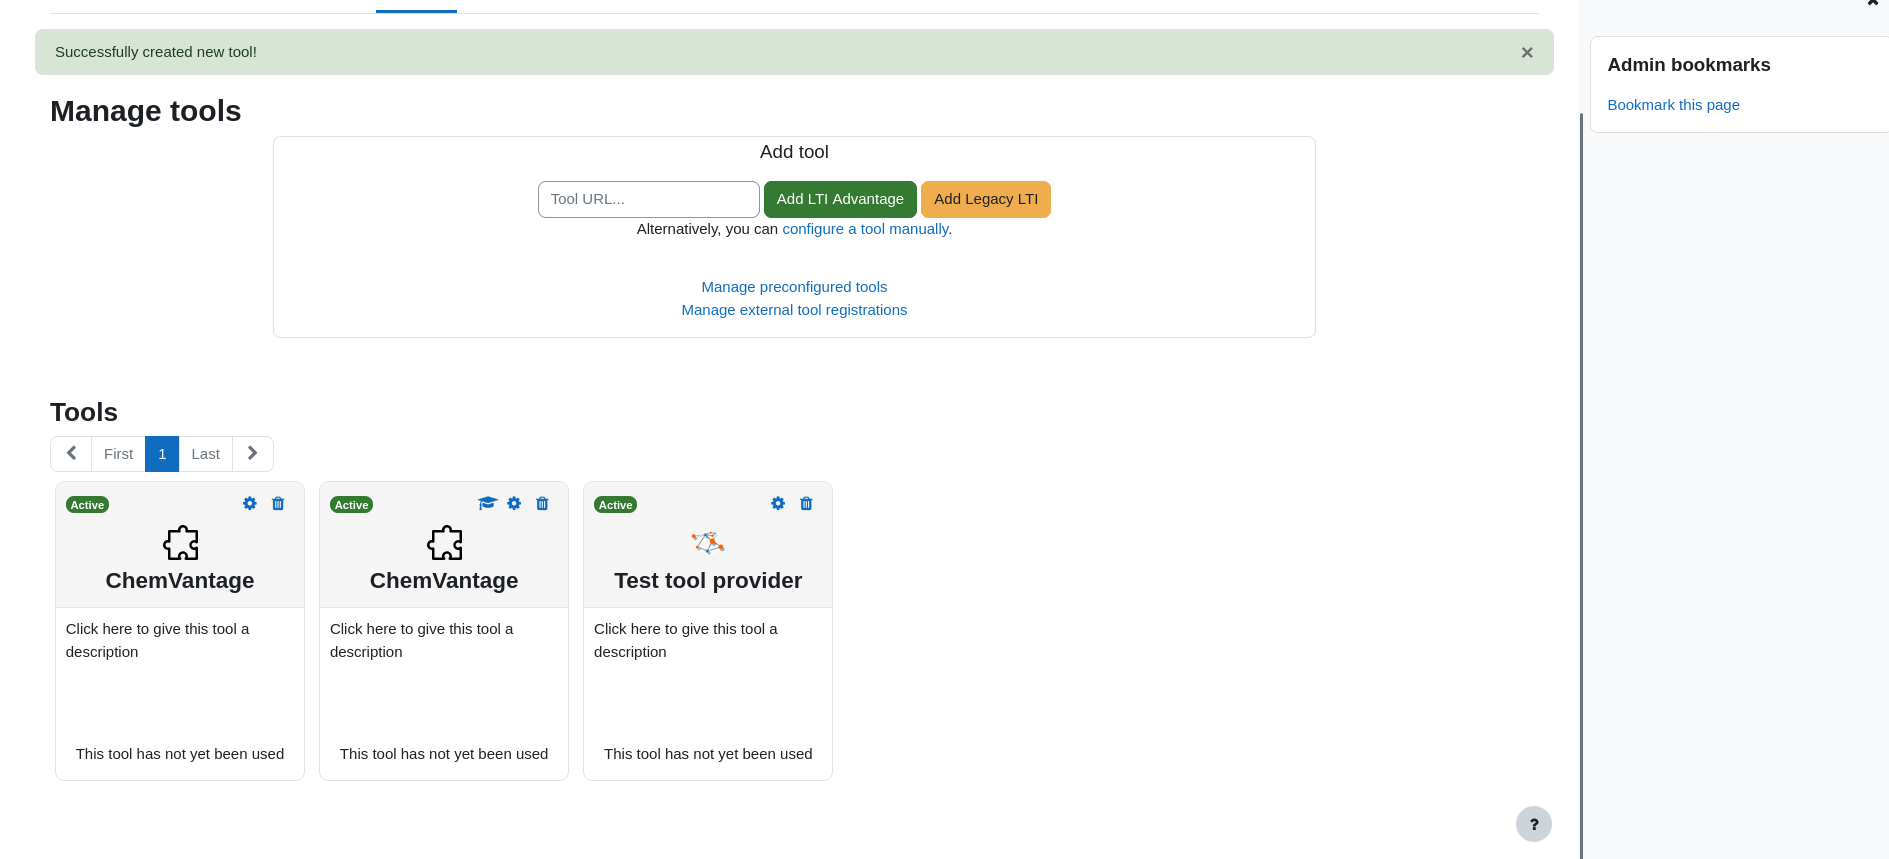Screen dimensions: 1889x859
Task: Click puzzle piece icon of second ChemVantage
Action: [x=444, y=543]
